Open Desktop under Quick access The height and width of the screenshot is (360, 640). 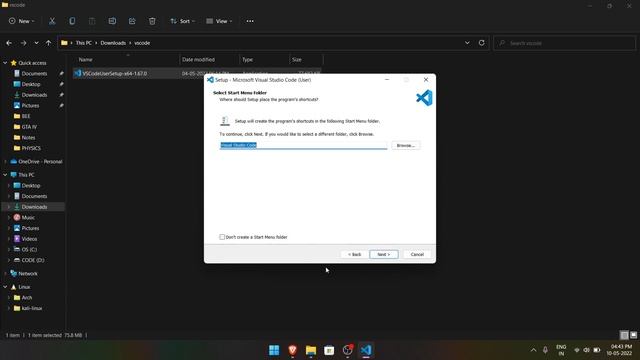31,84
